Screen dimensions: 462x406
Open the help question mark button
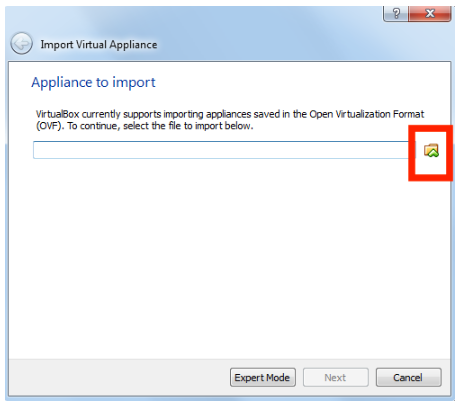[x=396, y=14]
